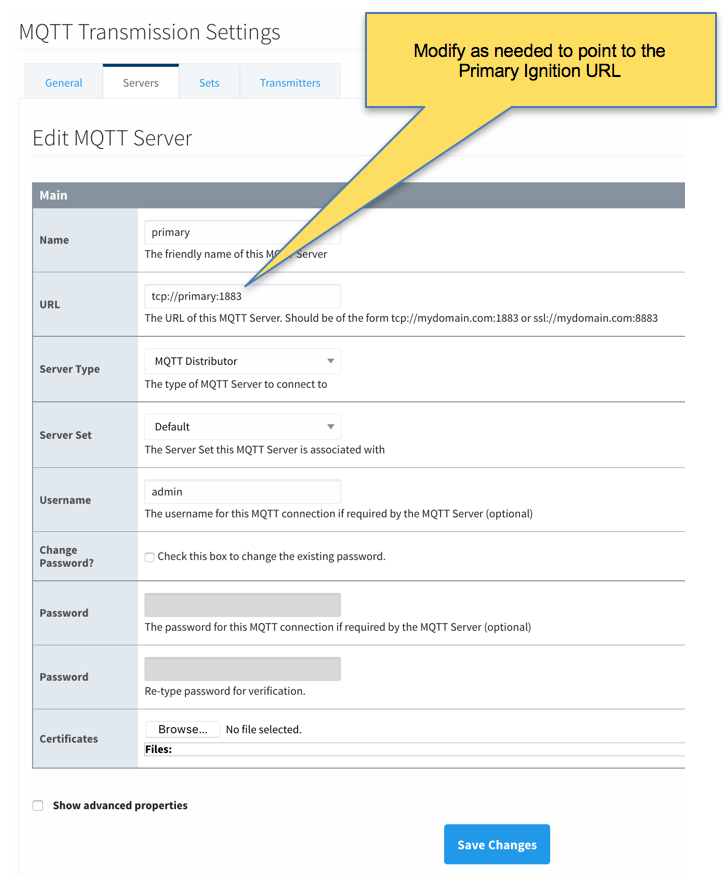Click Browse... to choose a certificate
Screen dimensions: 728x880
[x=182, y=729]
